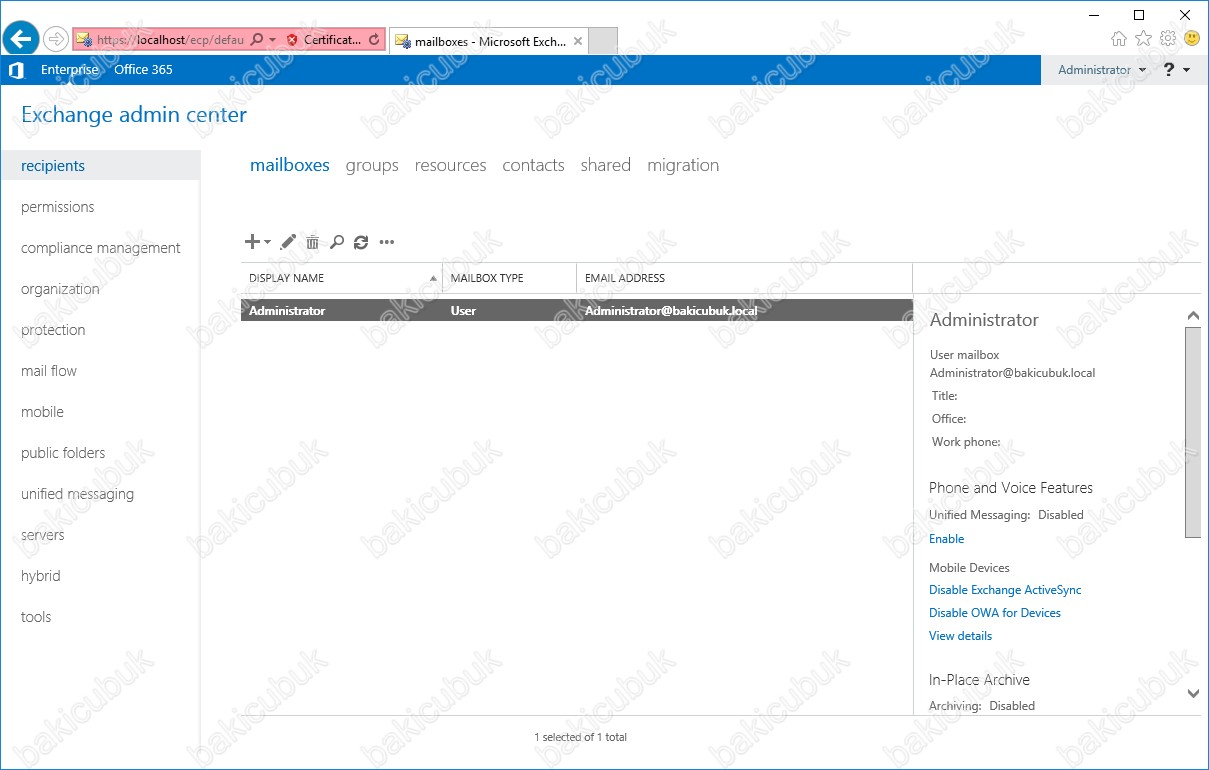The width and height of the screenshot is (1209, 770).
Task: Open a new browser tab
Action: (603, 41)
